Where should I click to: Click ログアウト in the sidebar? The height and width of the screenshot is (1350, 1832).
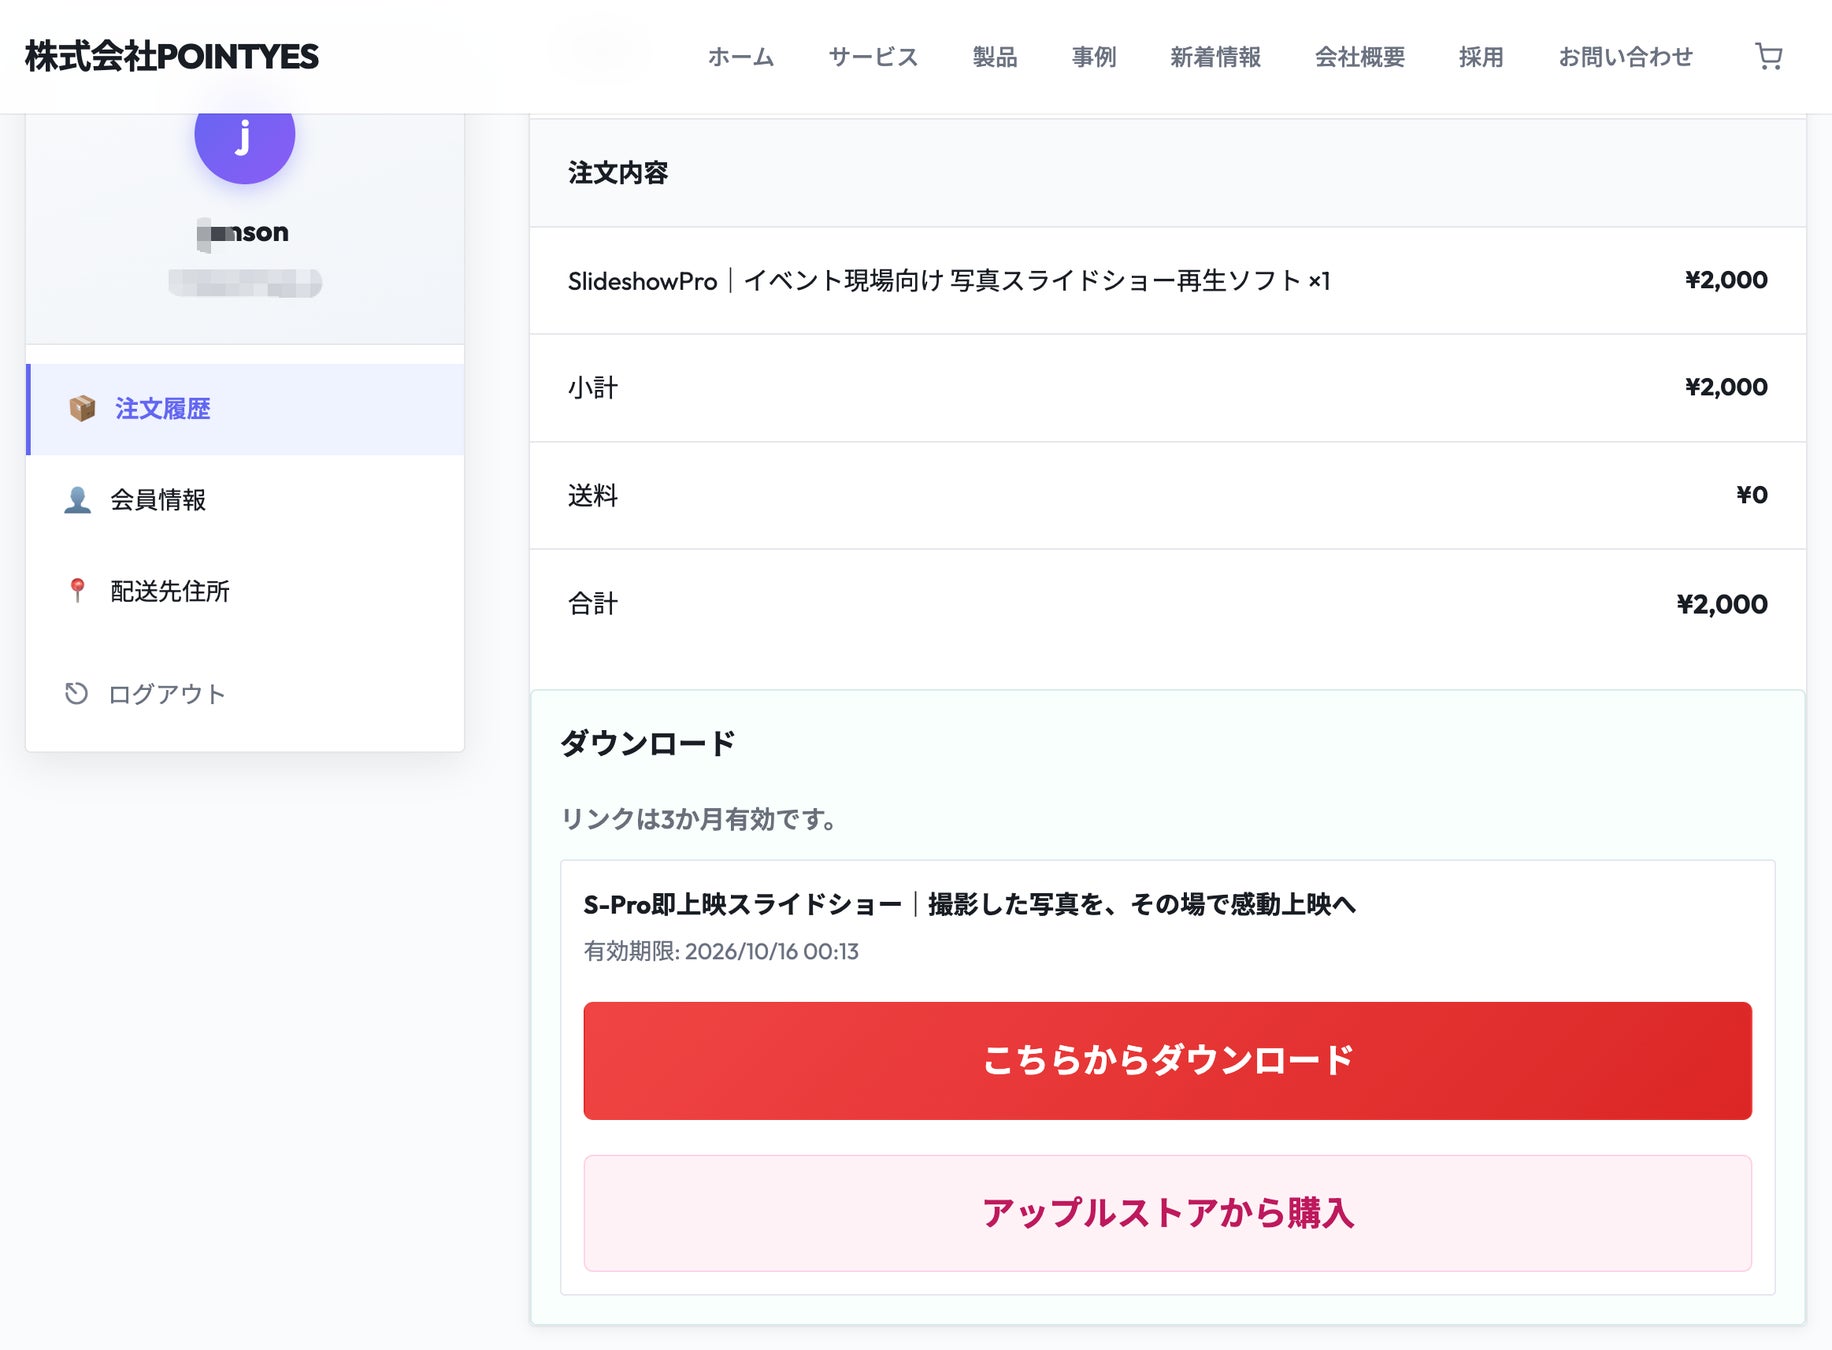[245, 694]
